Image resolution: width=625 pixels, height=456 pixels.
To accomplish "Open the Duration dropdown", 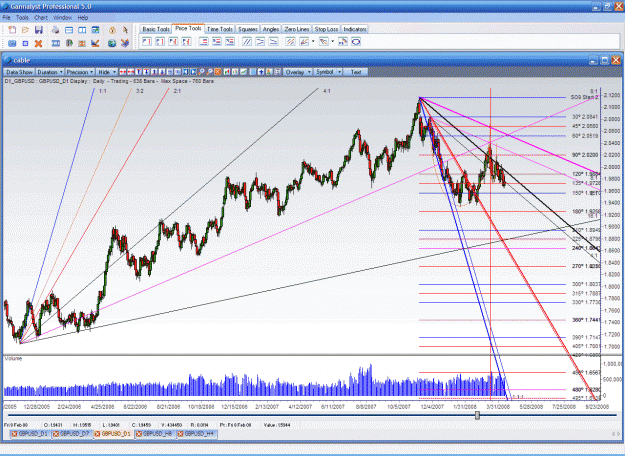I will 50,72.
